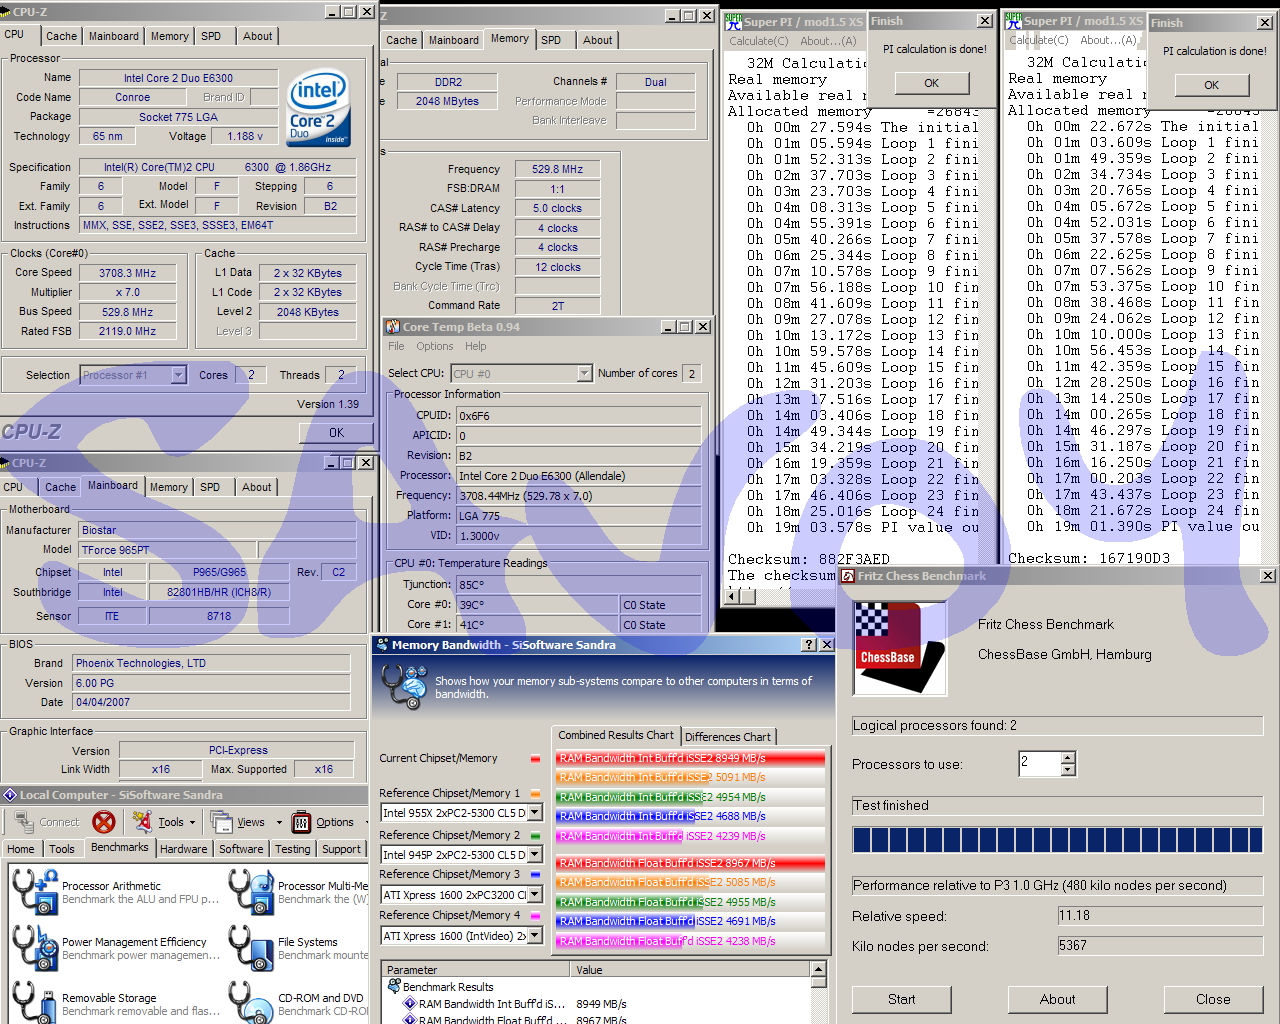The width and height of the screenshot is (1280, 1024).
Task: Click the Connect icon in Sandra's toolbar
Action: tap(24, 822)
